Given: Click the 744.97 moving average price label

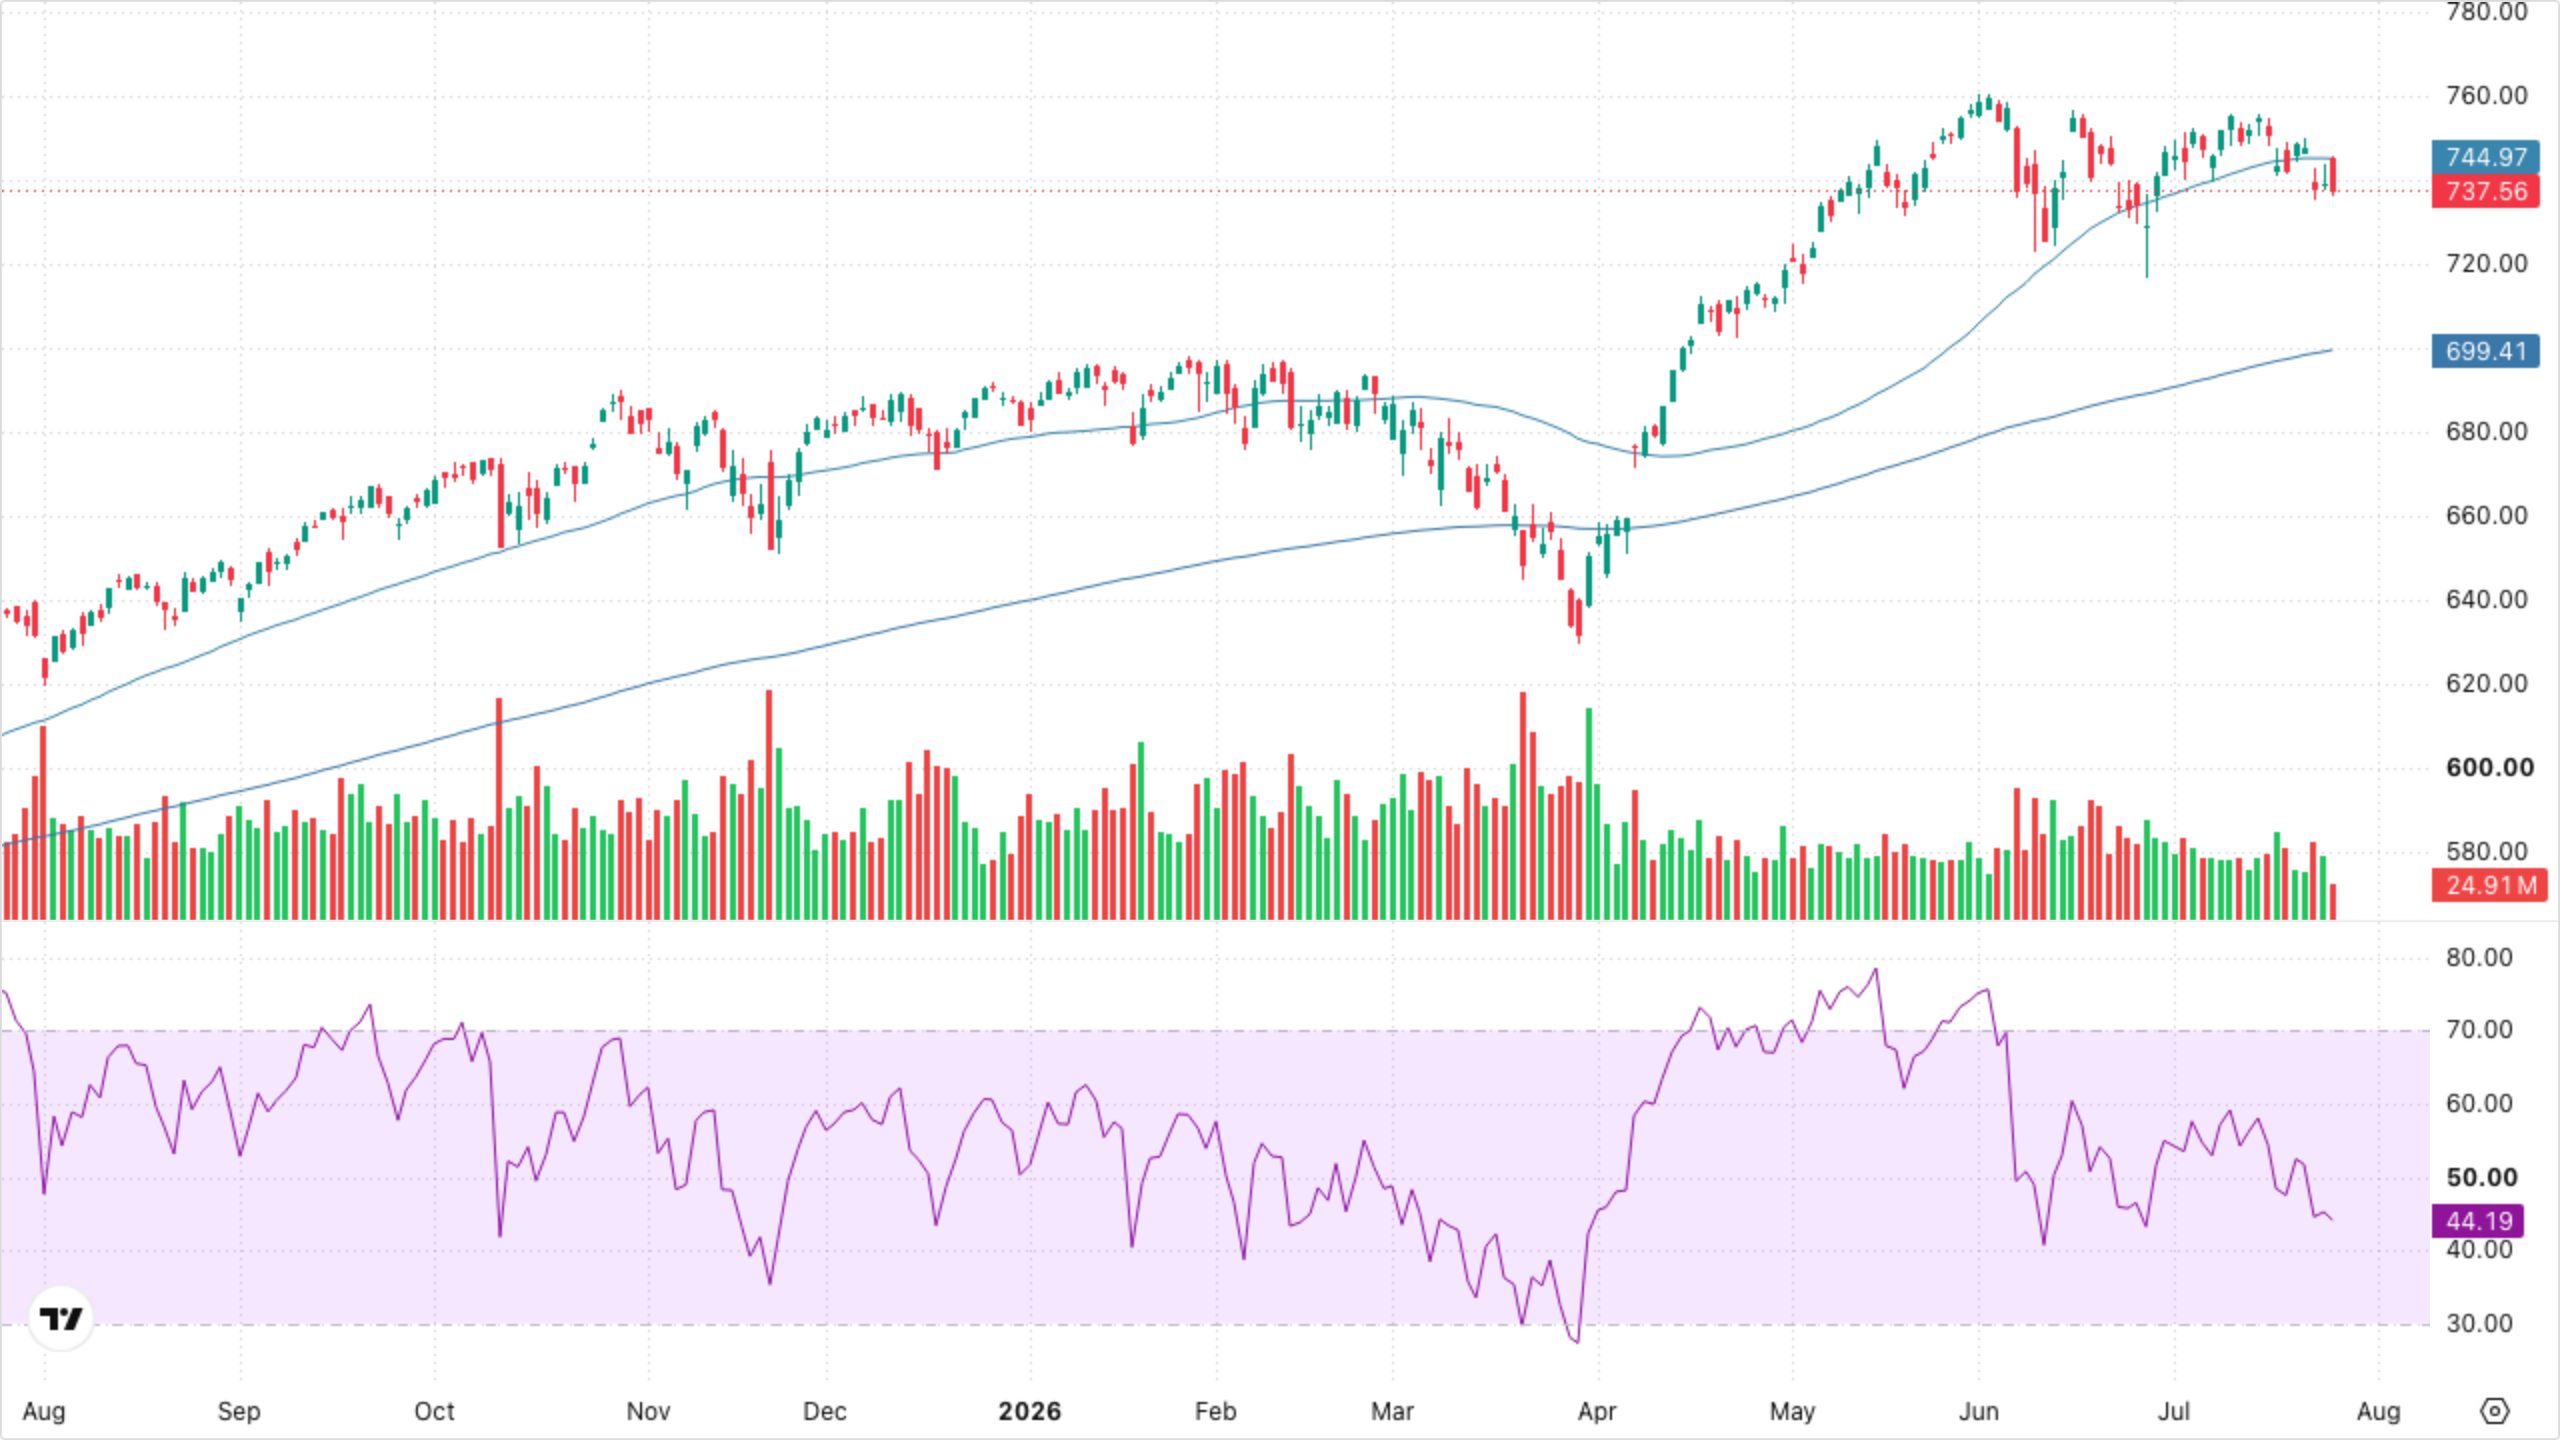Looking at the screenshot, I should click(x=2486, y=157).
